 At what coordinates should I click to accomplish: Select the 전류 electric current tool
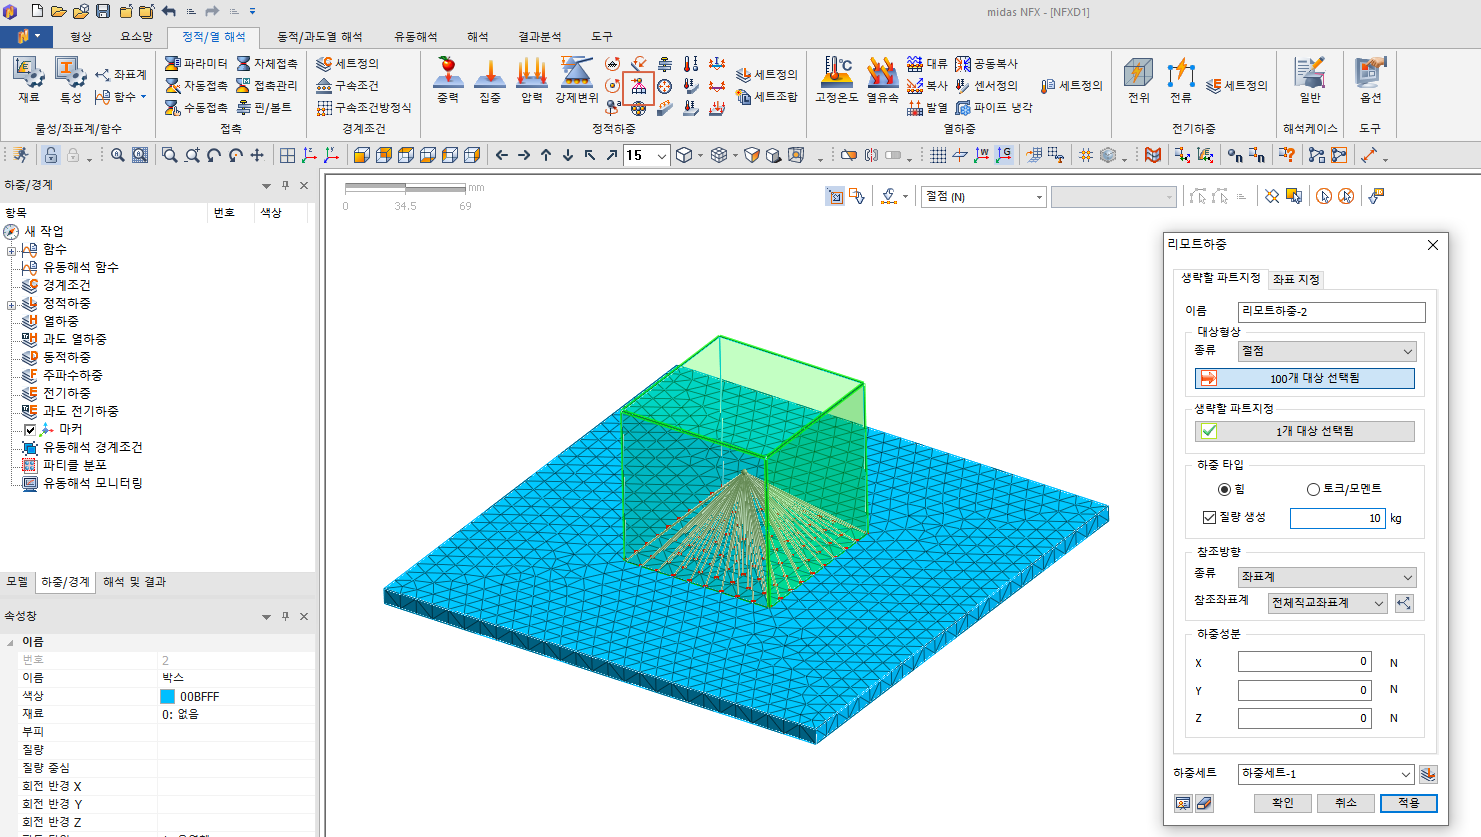[x=1181, y=80]
